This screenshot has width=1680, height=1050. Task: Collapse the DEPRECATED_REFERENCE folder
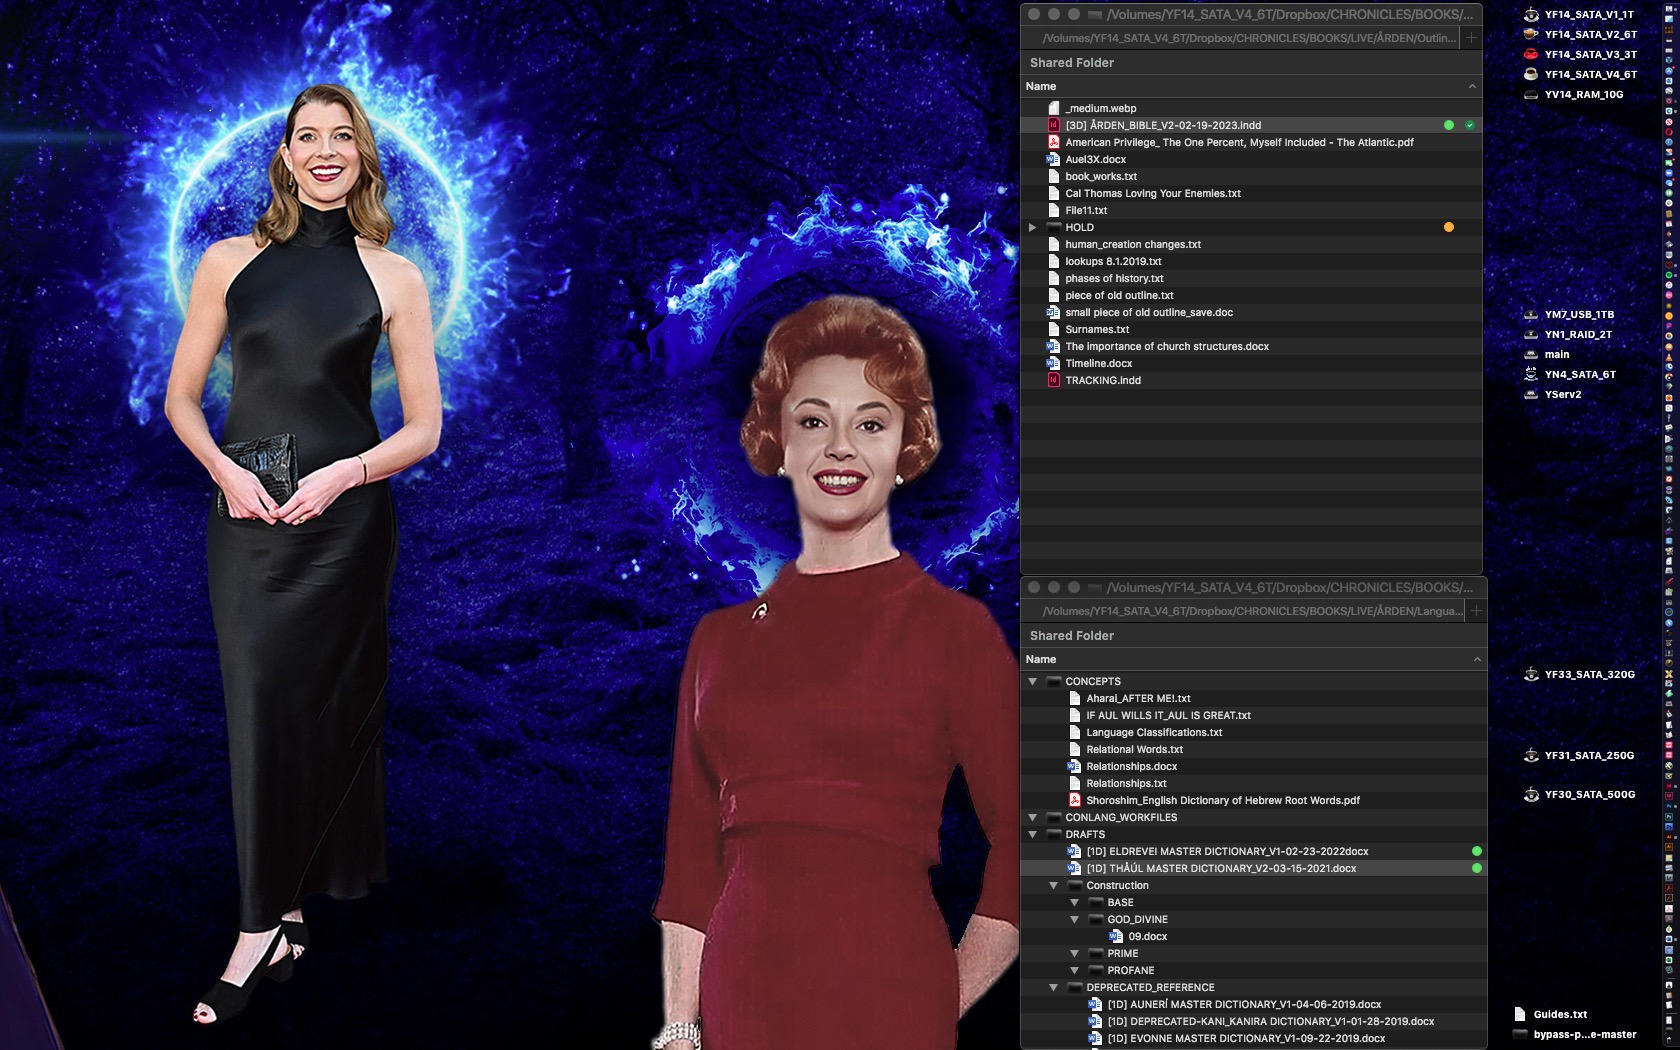1053,987
